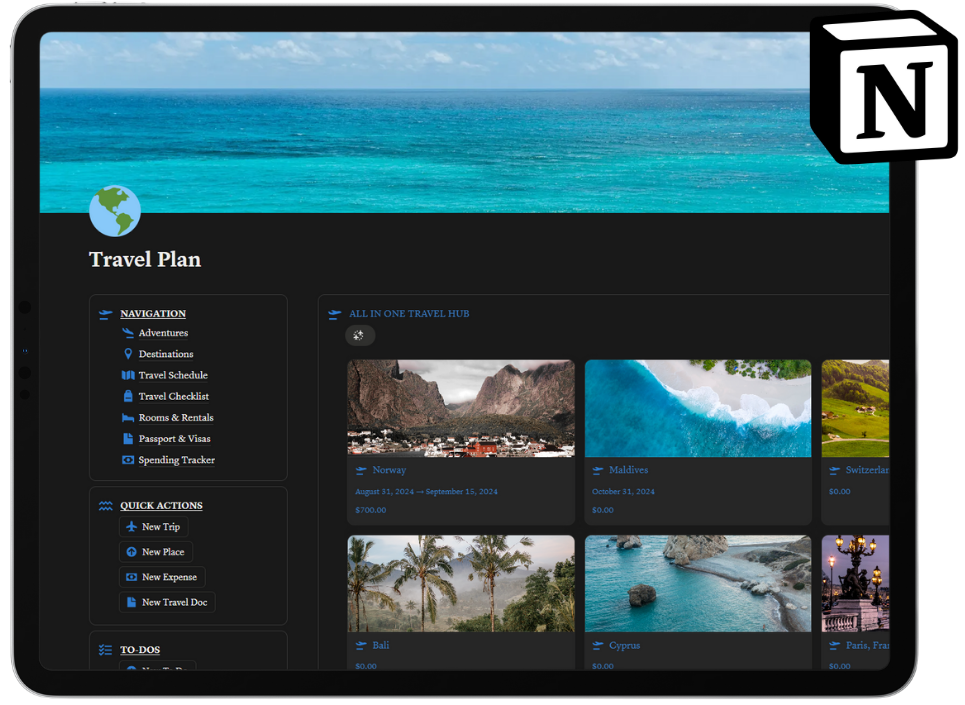Click the map icon next to Travel Schedule
Screen dimensions: 965x705
127,375
